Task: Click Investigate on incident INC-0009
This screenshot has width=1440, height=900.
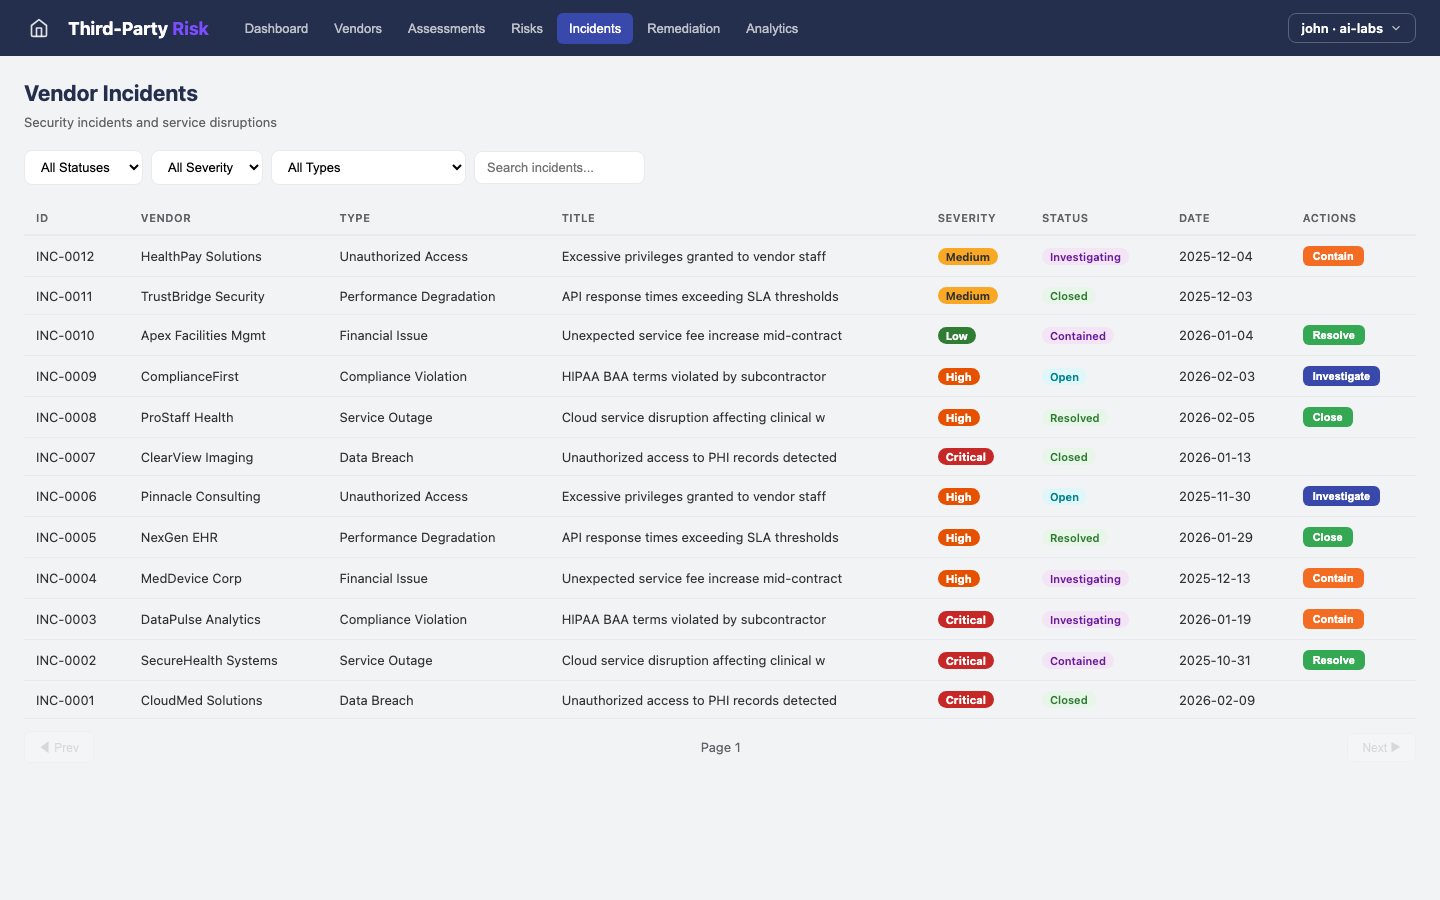Action: click(x=1341, y=376)
